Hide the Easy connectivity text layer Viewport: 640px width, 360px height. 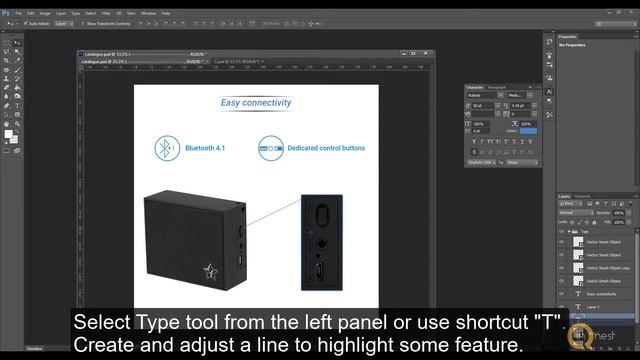[561, 294]
